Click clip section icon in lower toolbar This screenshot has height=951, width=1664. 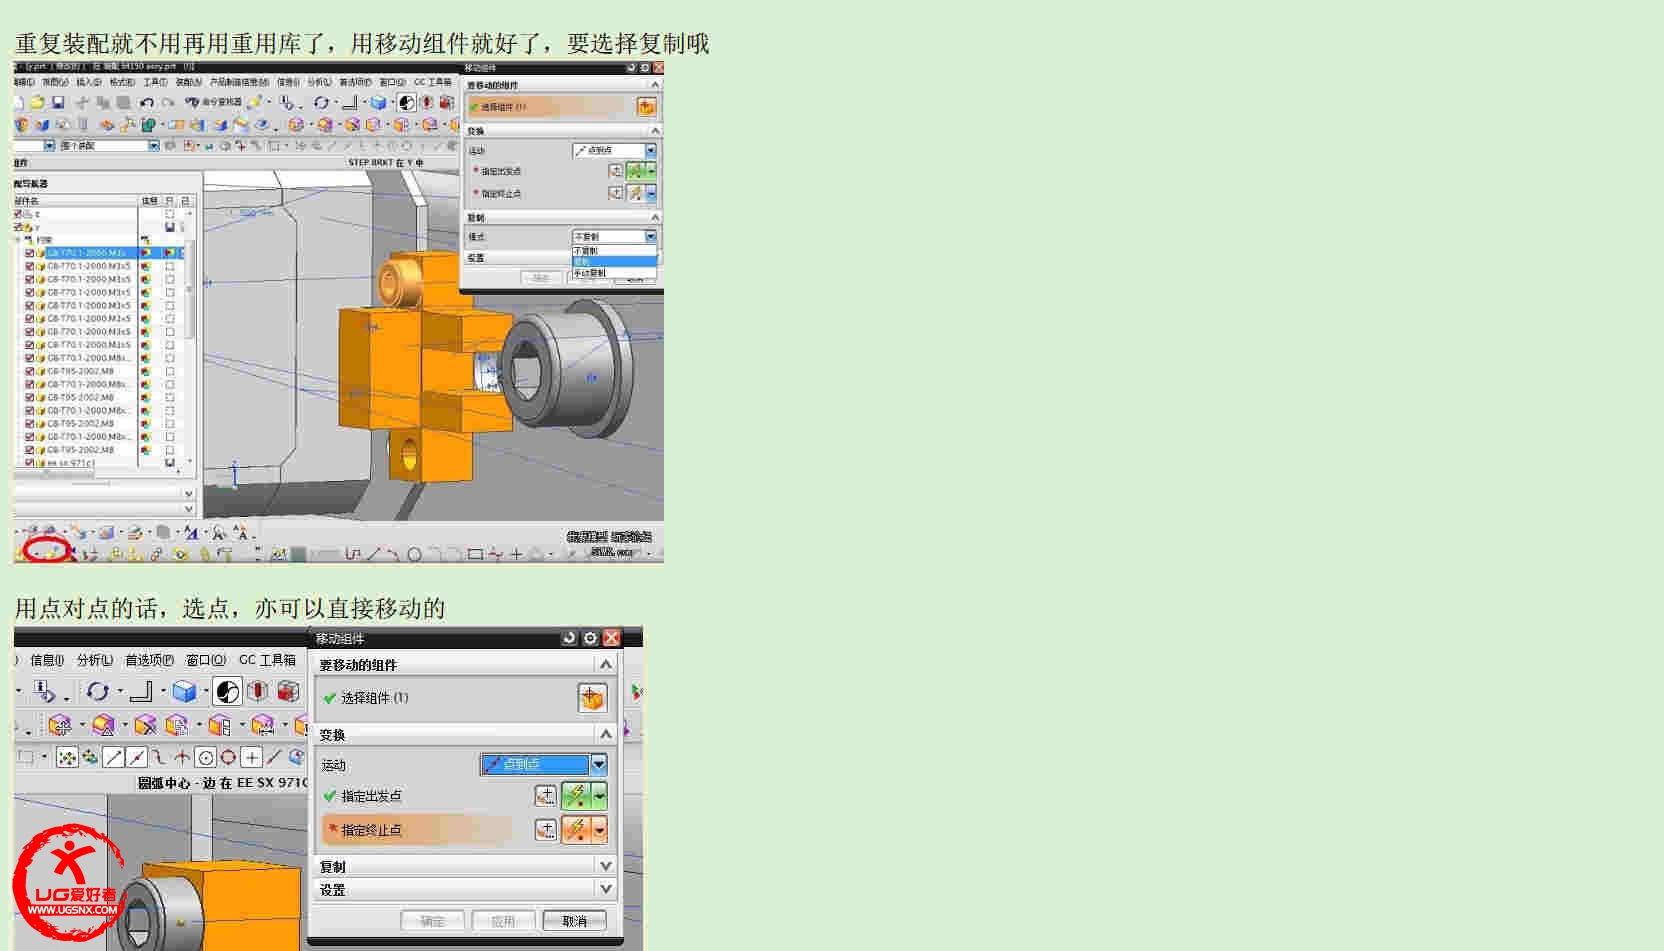258,691
